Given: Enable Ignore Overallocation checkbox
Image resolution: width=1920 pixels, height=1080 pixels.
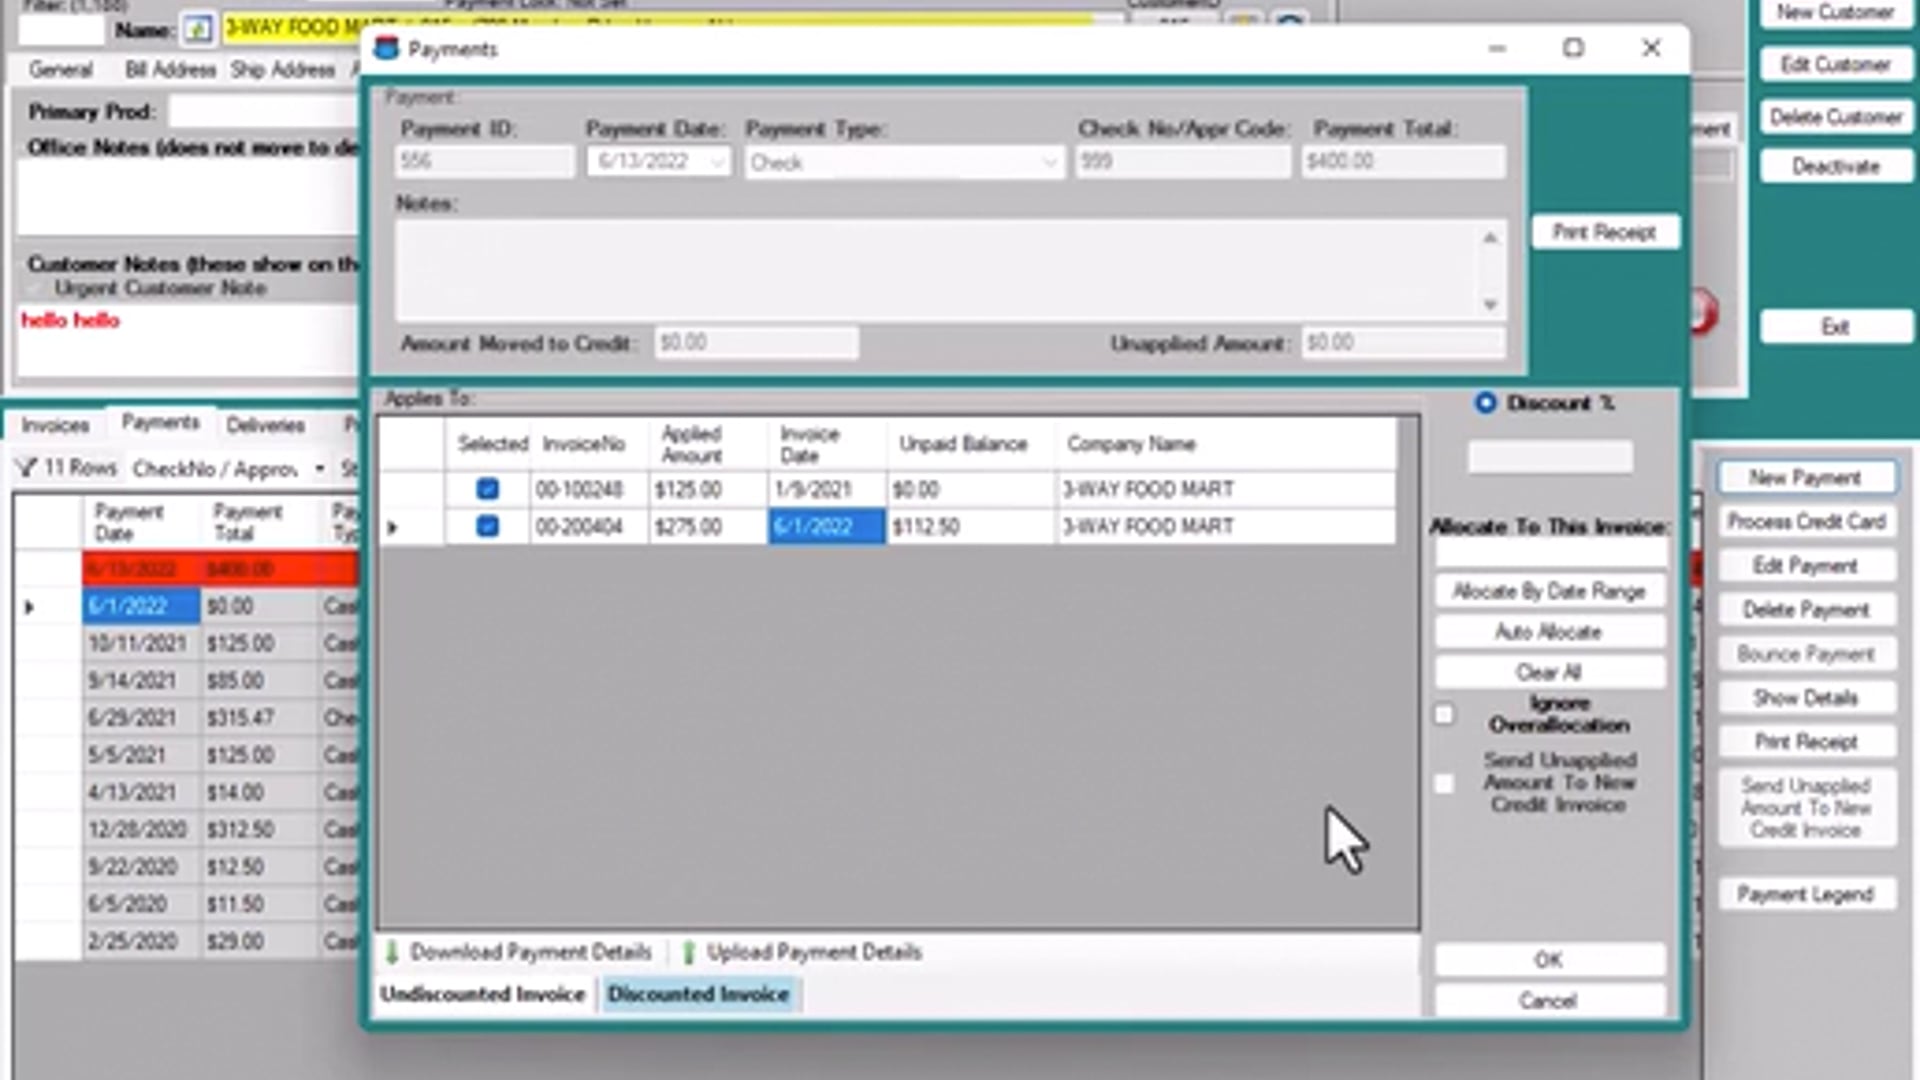Looking at the screenshot, I should click(x=1444, y=715).
